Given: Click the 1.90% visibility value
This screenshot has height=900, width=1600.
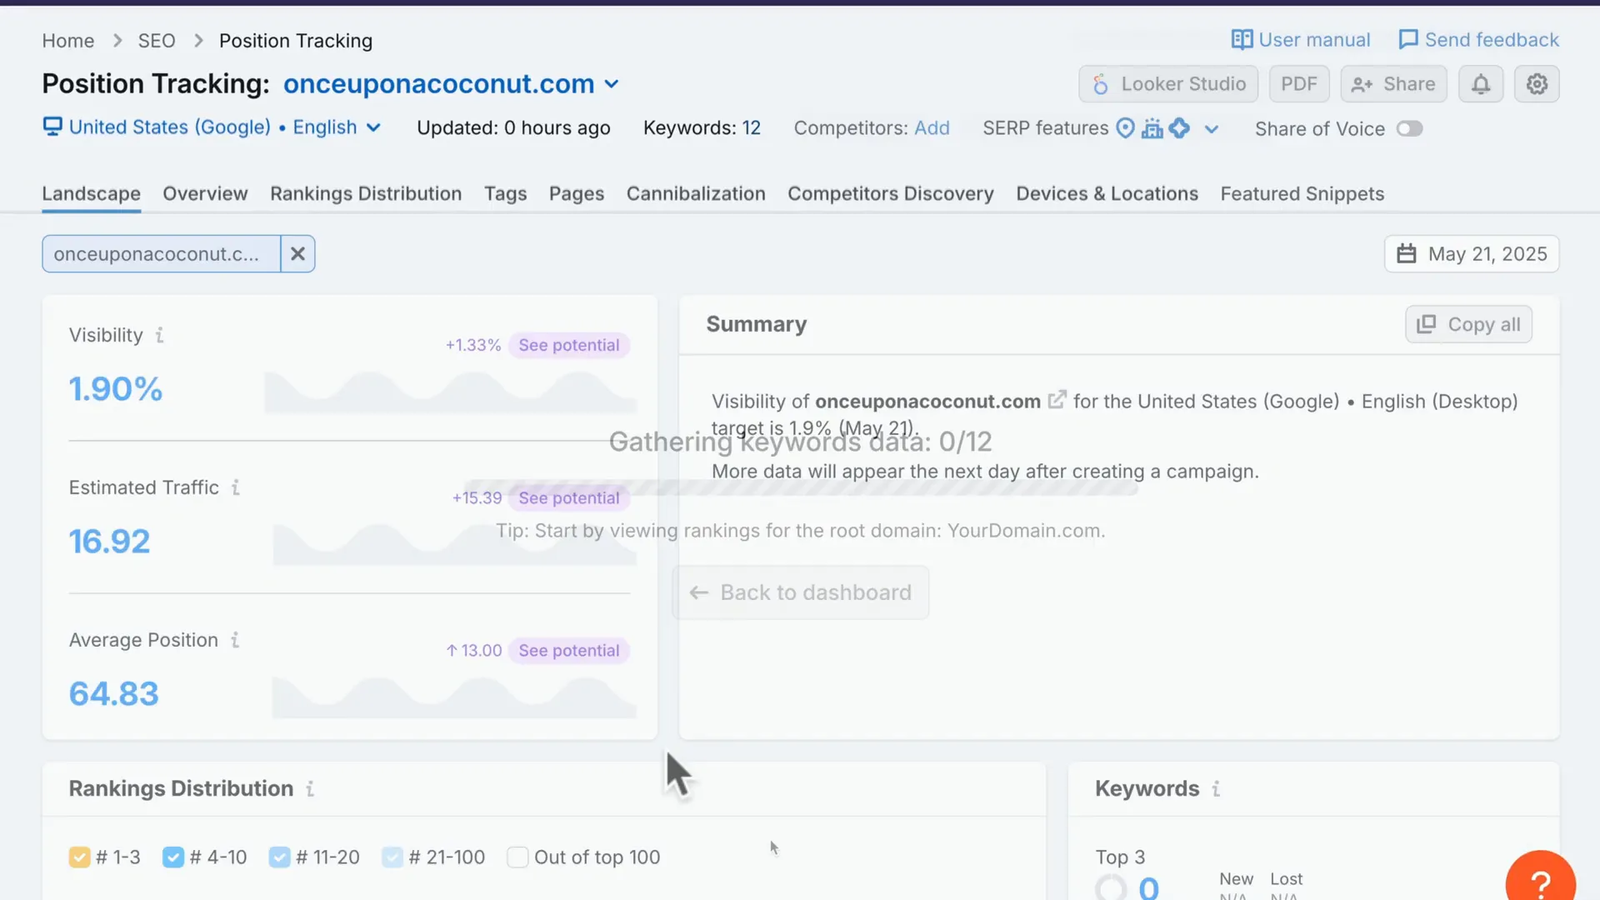Looking at the screenshot, I should click(x=115, y=389).
